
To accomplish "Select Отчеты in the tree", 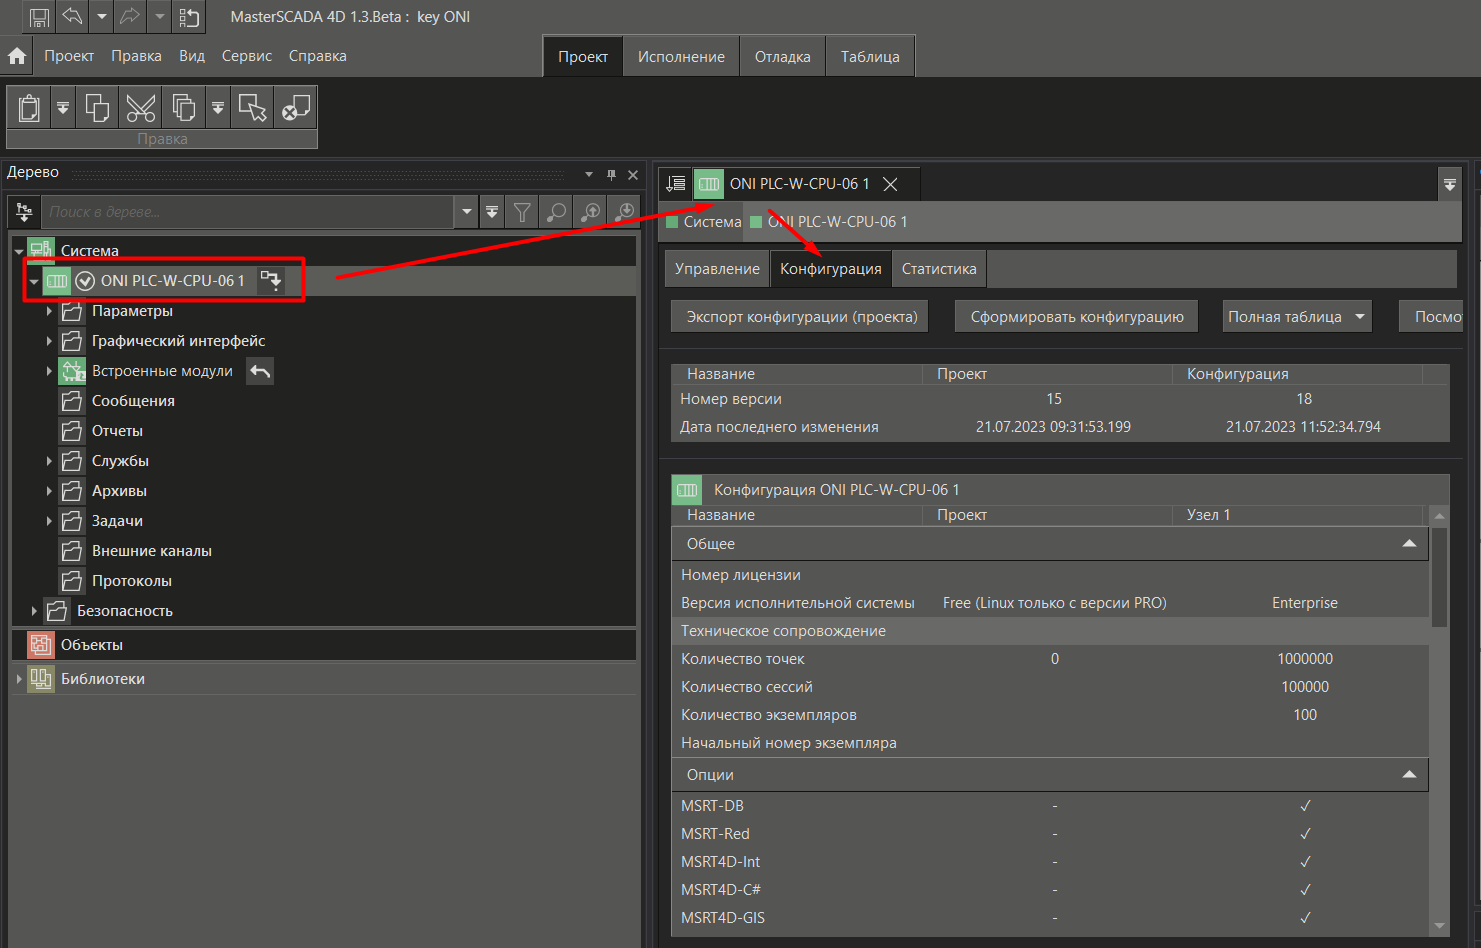I will coord(117,431).
